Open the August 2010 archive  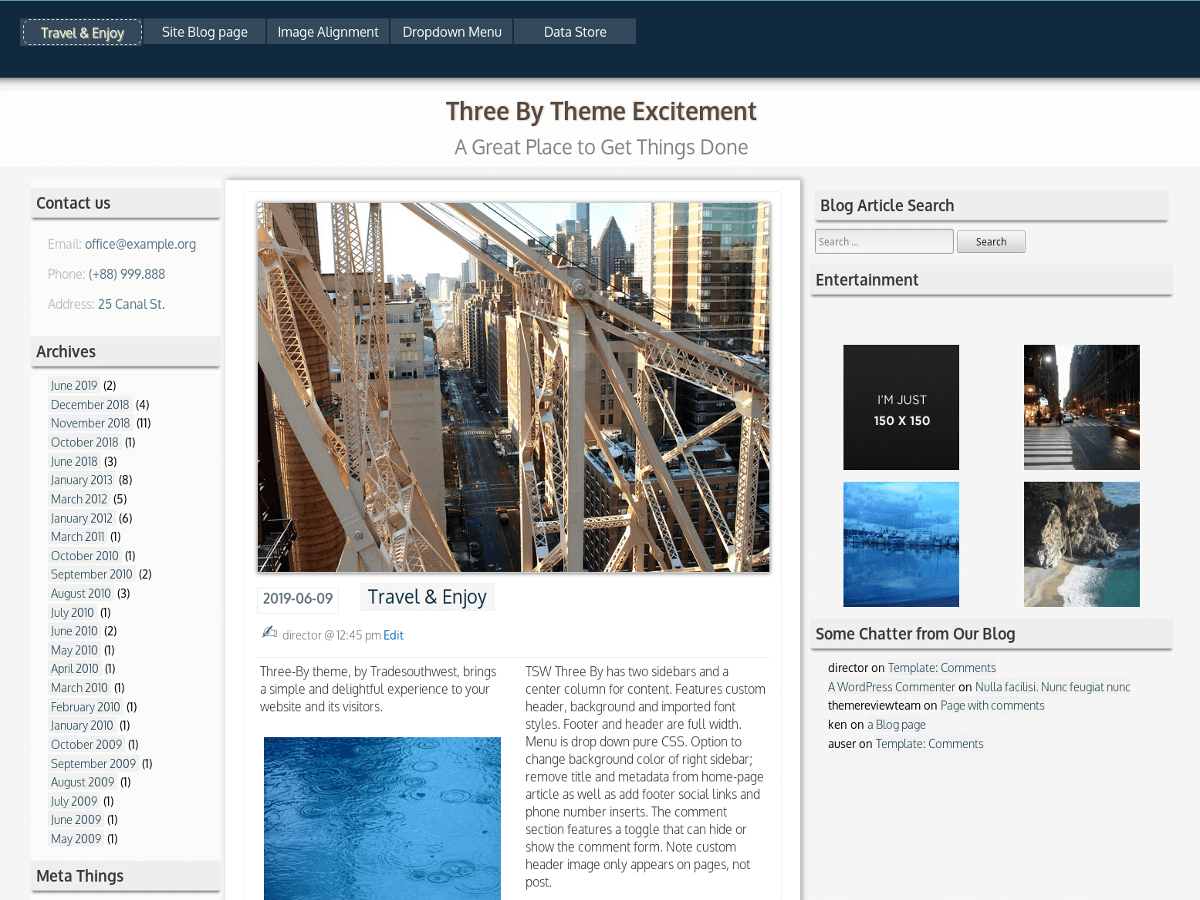(82, 593)
